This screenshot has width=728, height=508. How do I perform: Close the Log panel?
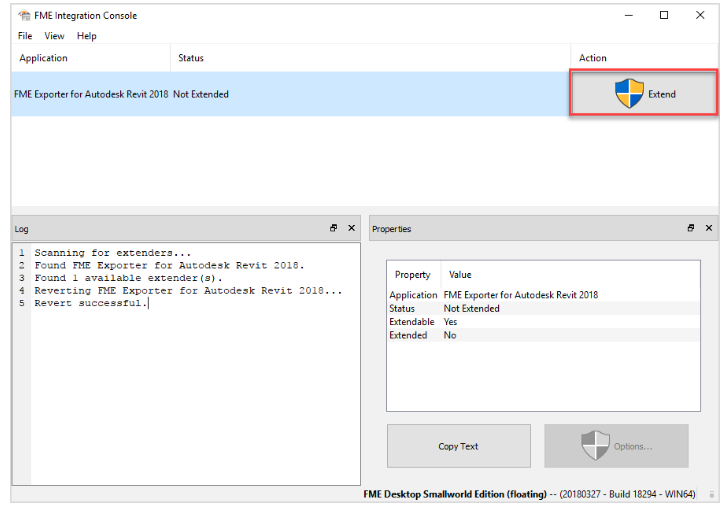click(351, 228)
